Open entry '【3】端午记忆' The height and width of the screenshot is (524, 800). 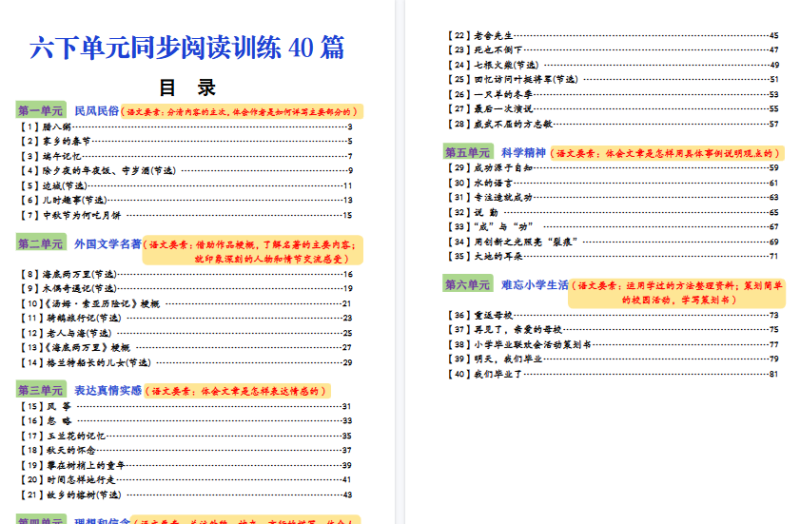pyautogui.click(x=186, y=156)
